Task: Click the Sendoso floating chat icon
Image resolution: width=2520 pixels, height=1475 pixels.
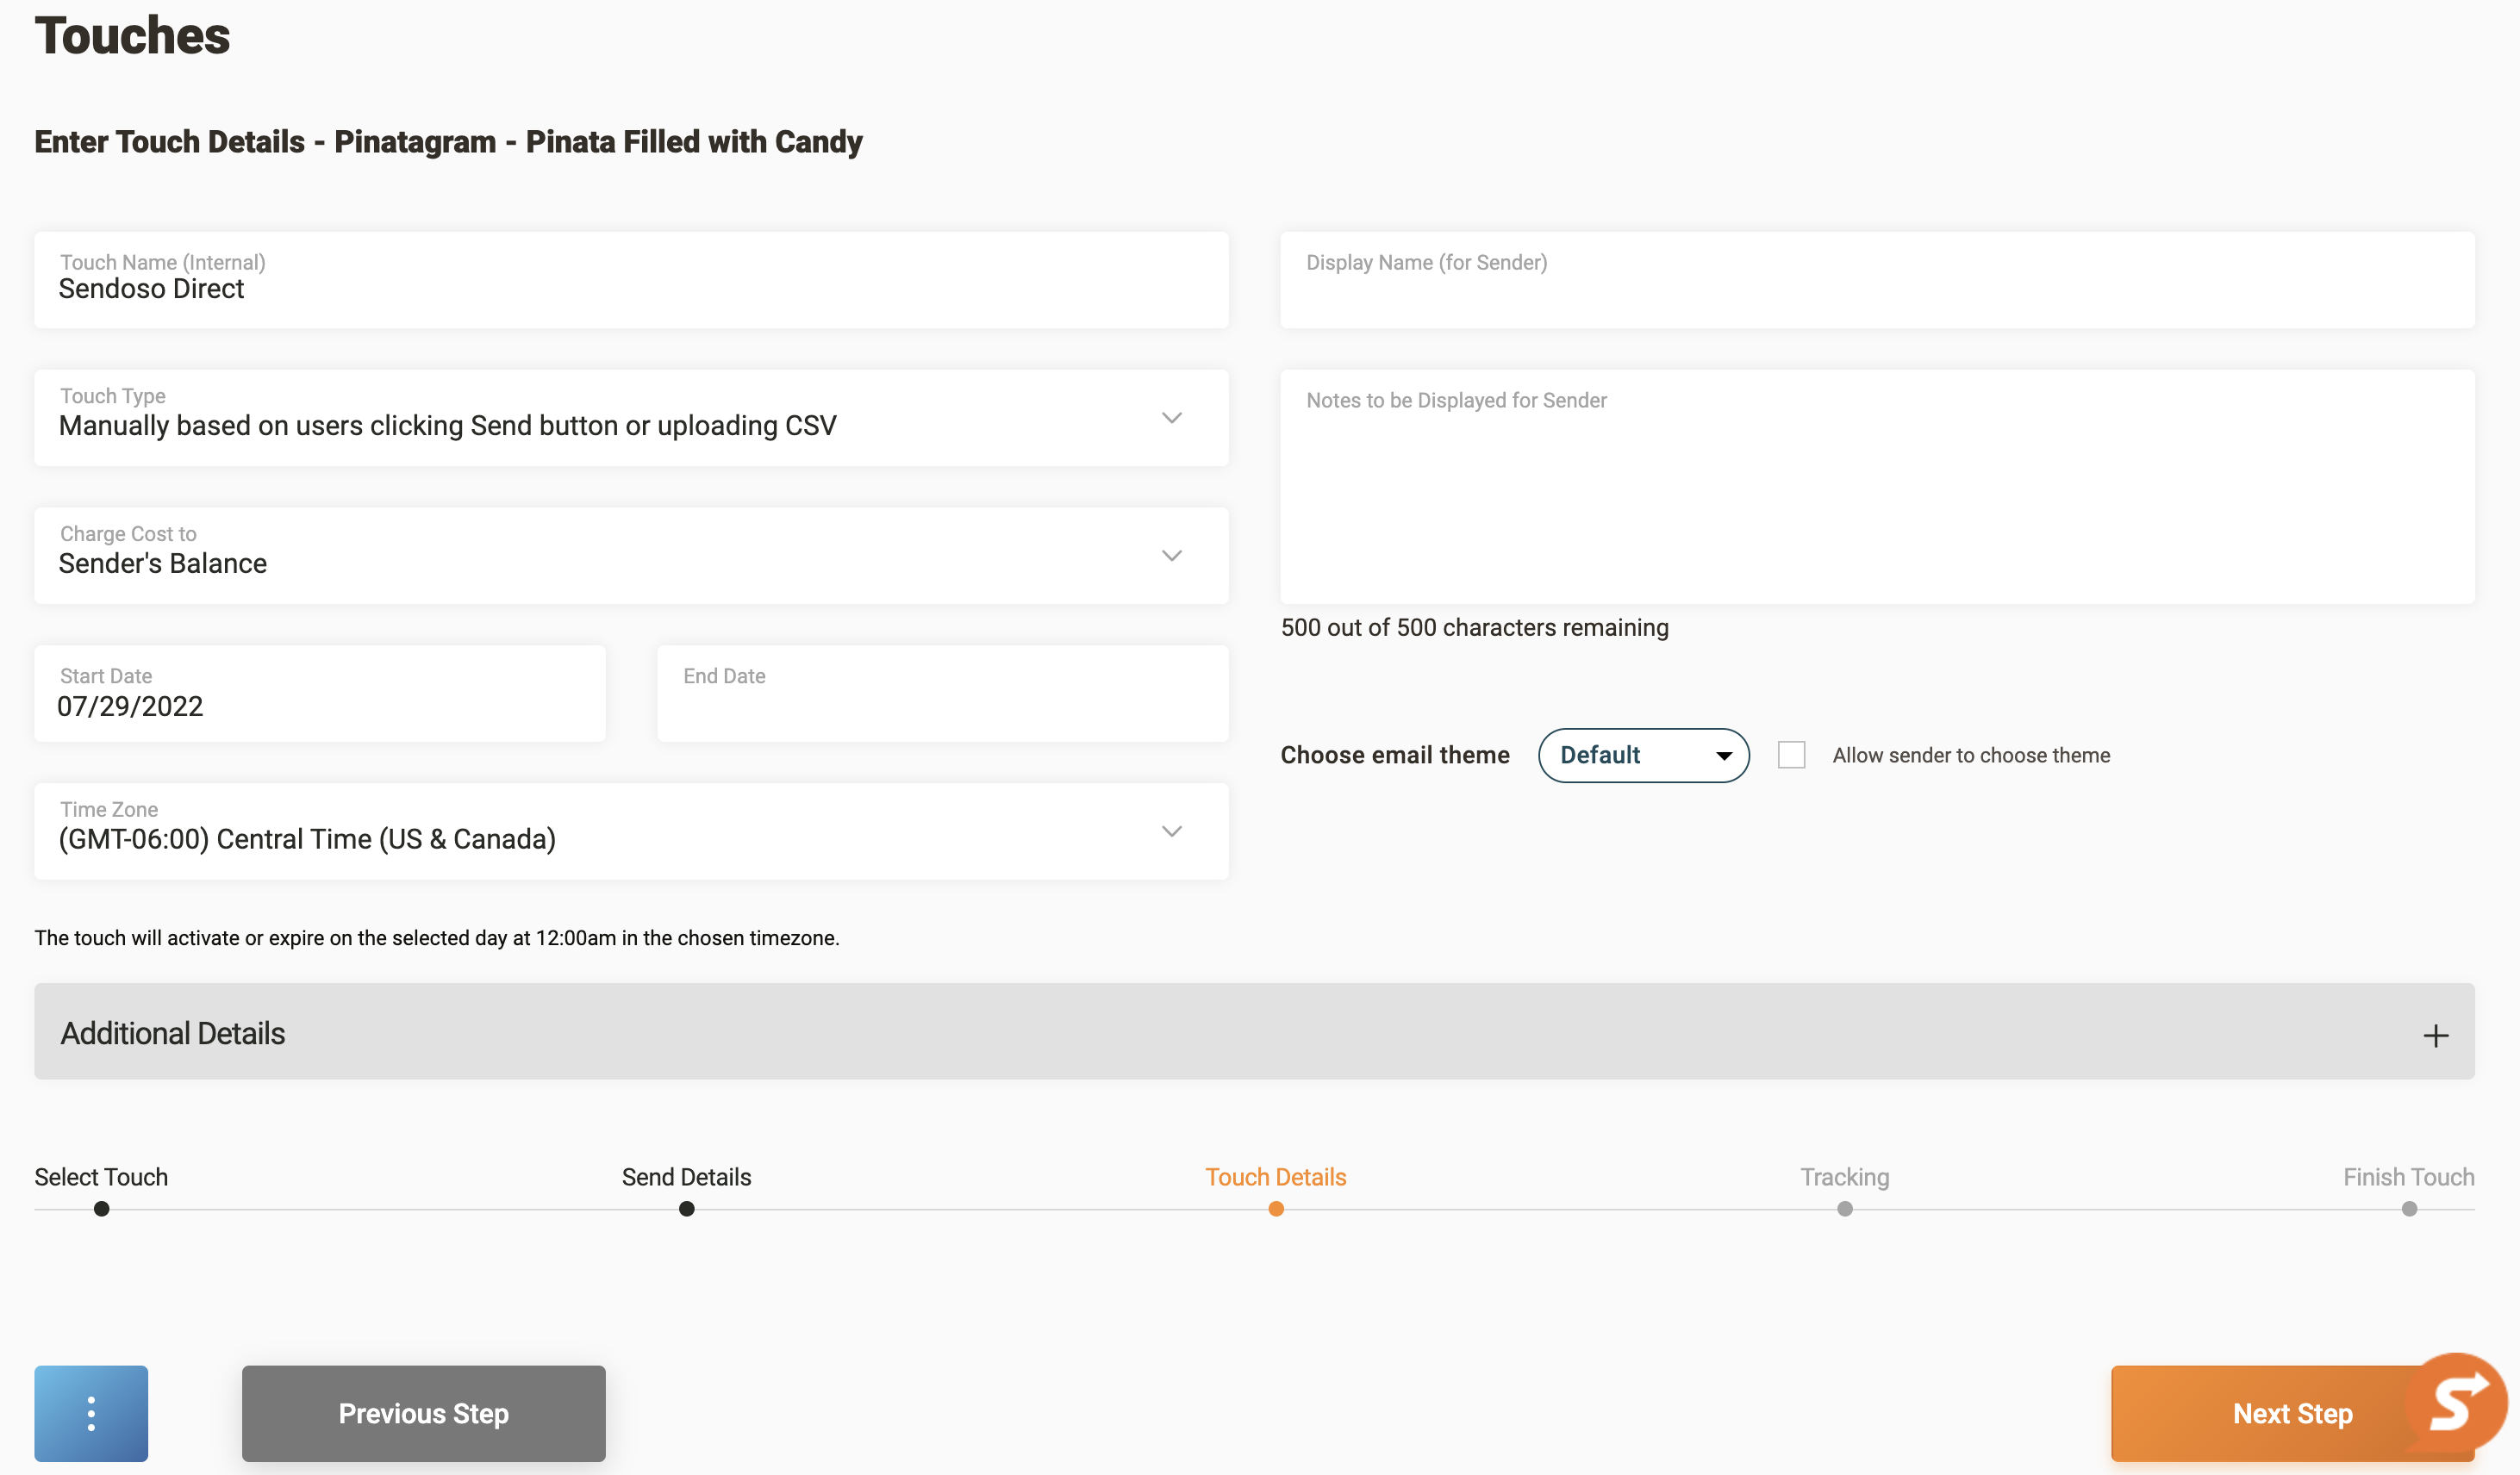Action: click(2457, 1402)
